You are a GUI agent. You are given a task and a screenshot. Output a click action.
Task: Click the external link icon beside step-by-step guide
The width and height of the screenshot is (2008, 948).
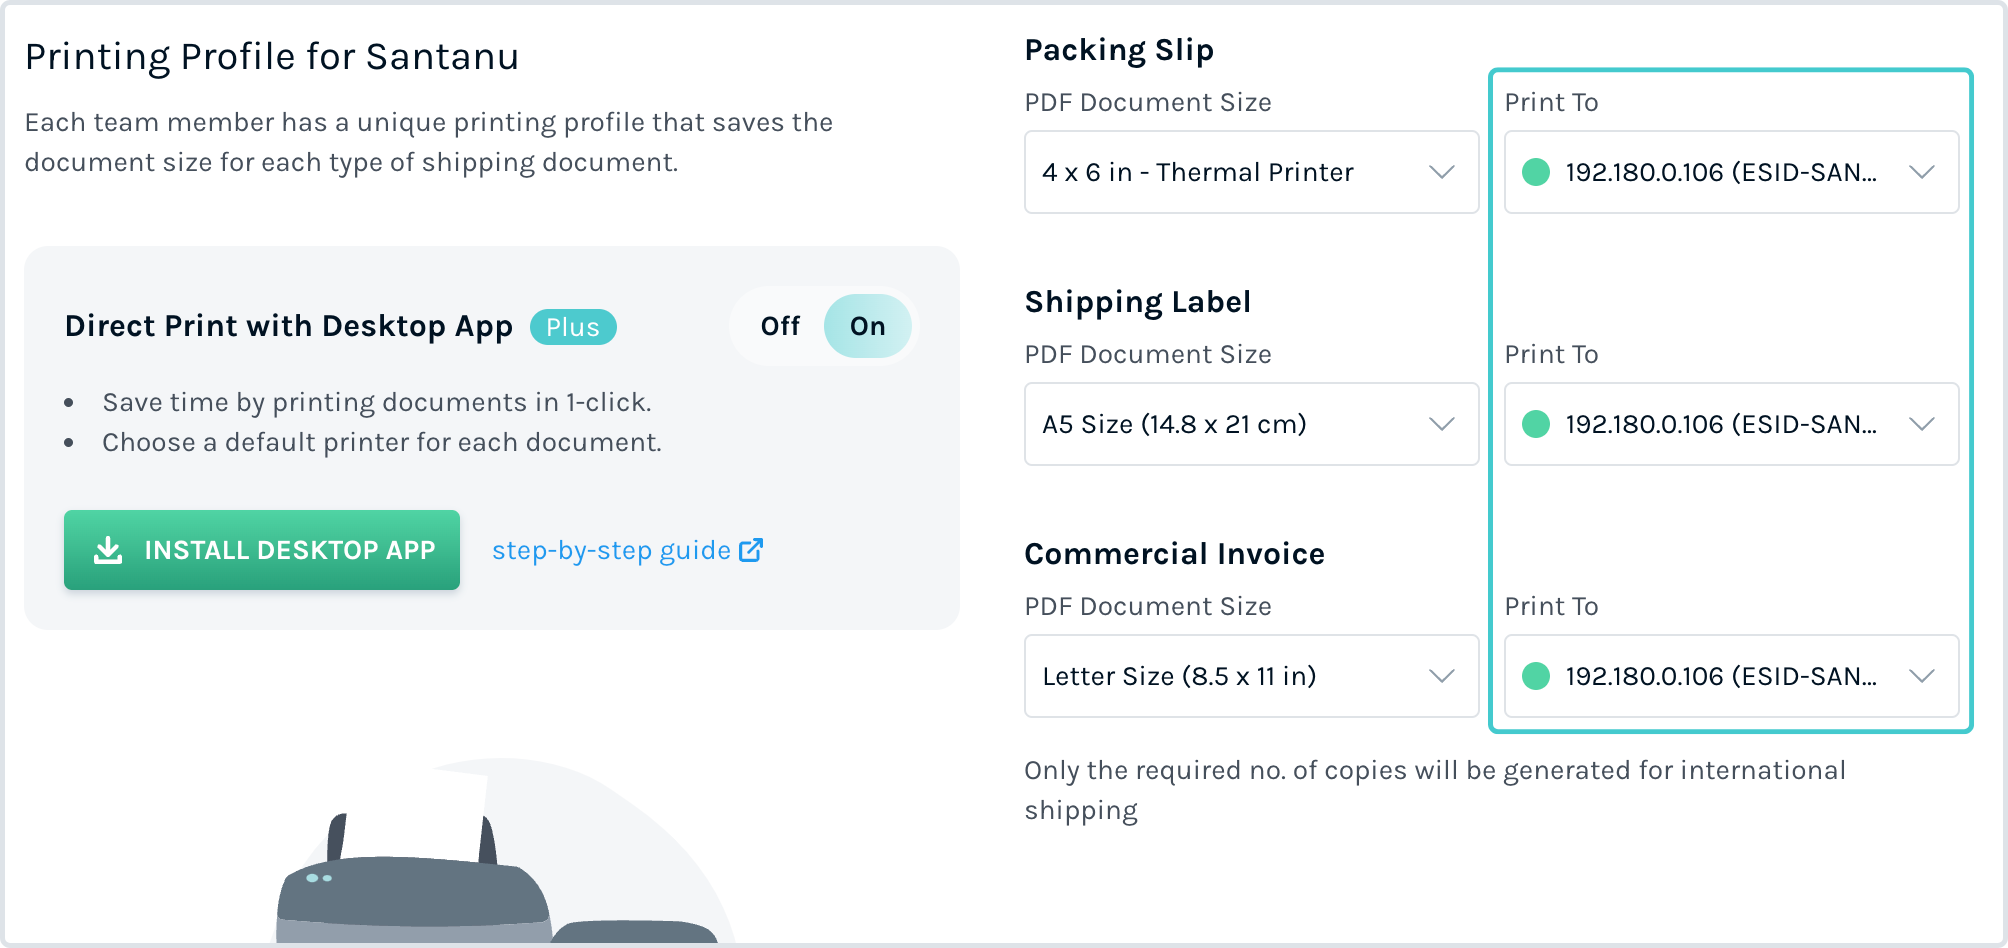pyautogui.click(x=751, y=550)
